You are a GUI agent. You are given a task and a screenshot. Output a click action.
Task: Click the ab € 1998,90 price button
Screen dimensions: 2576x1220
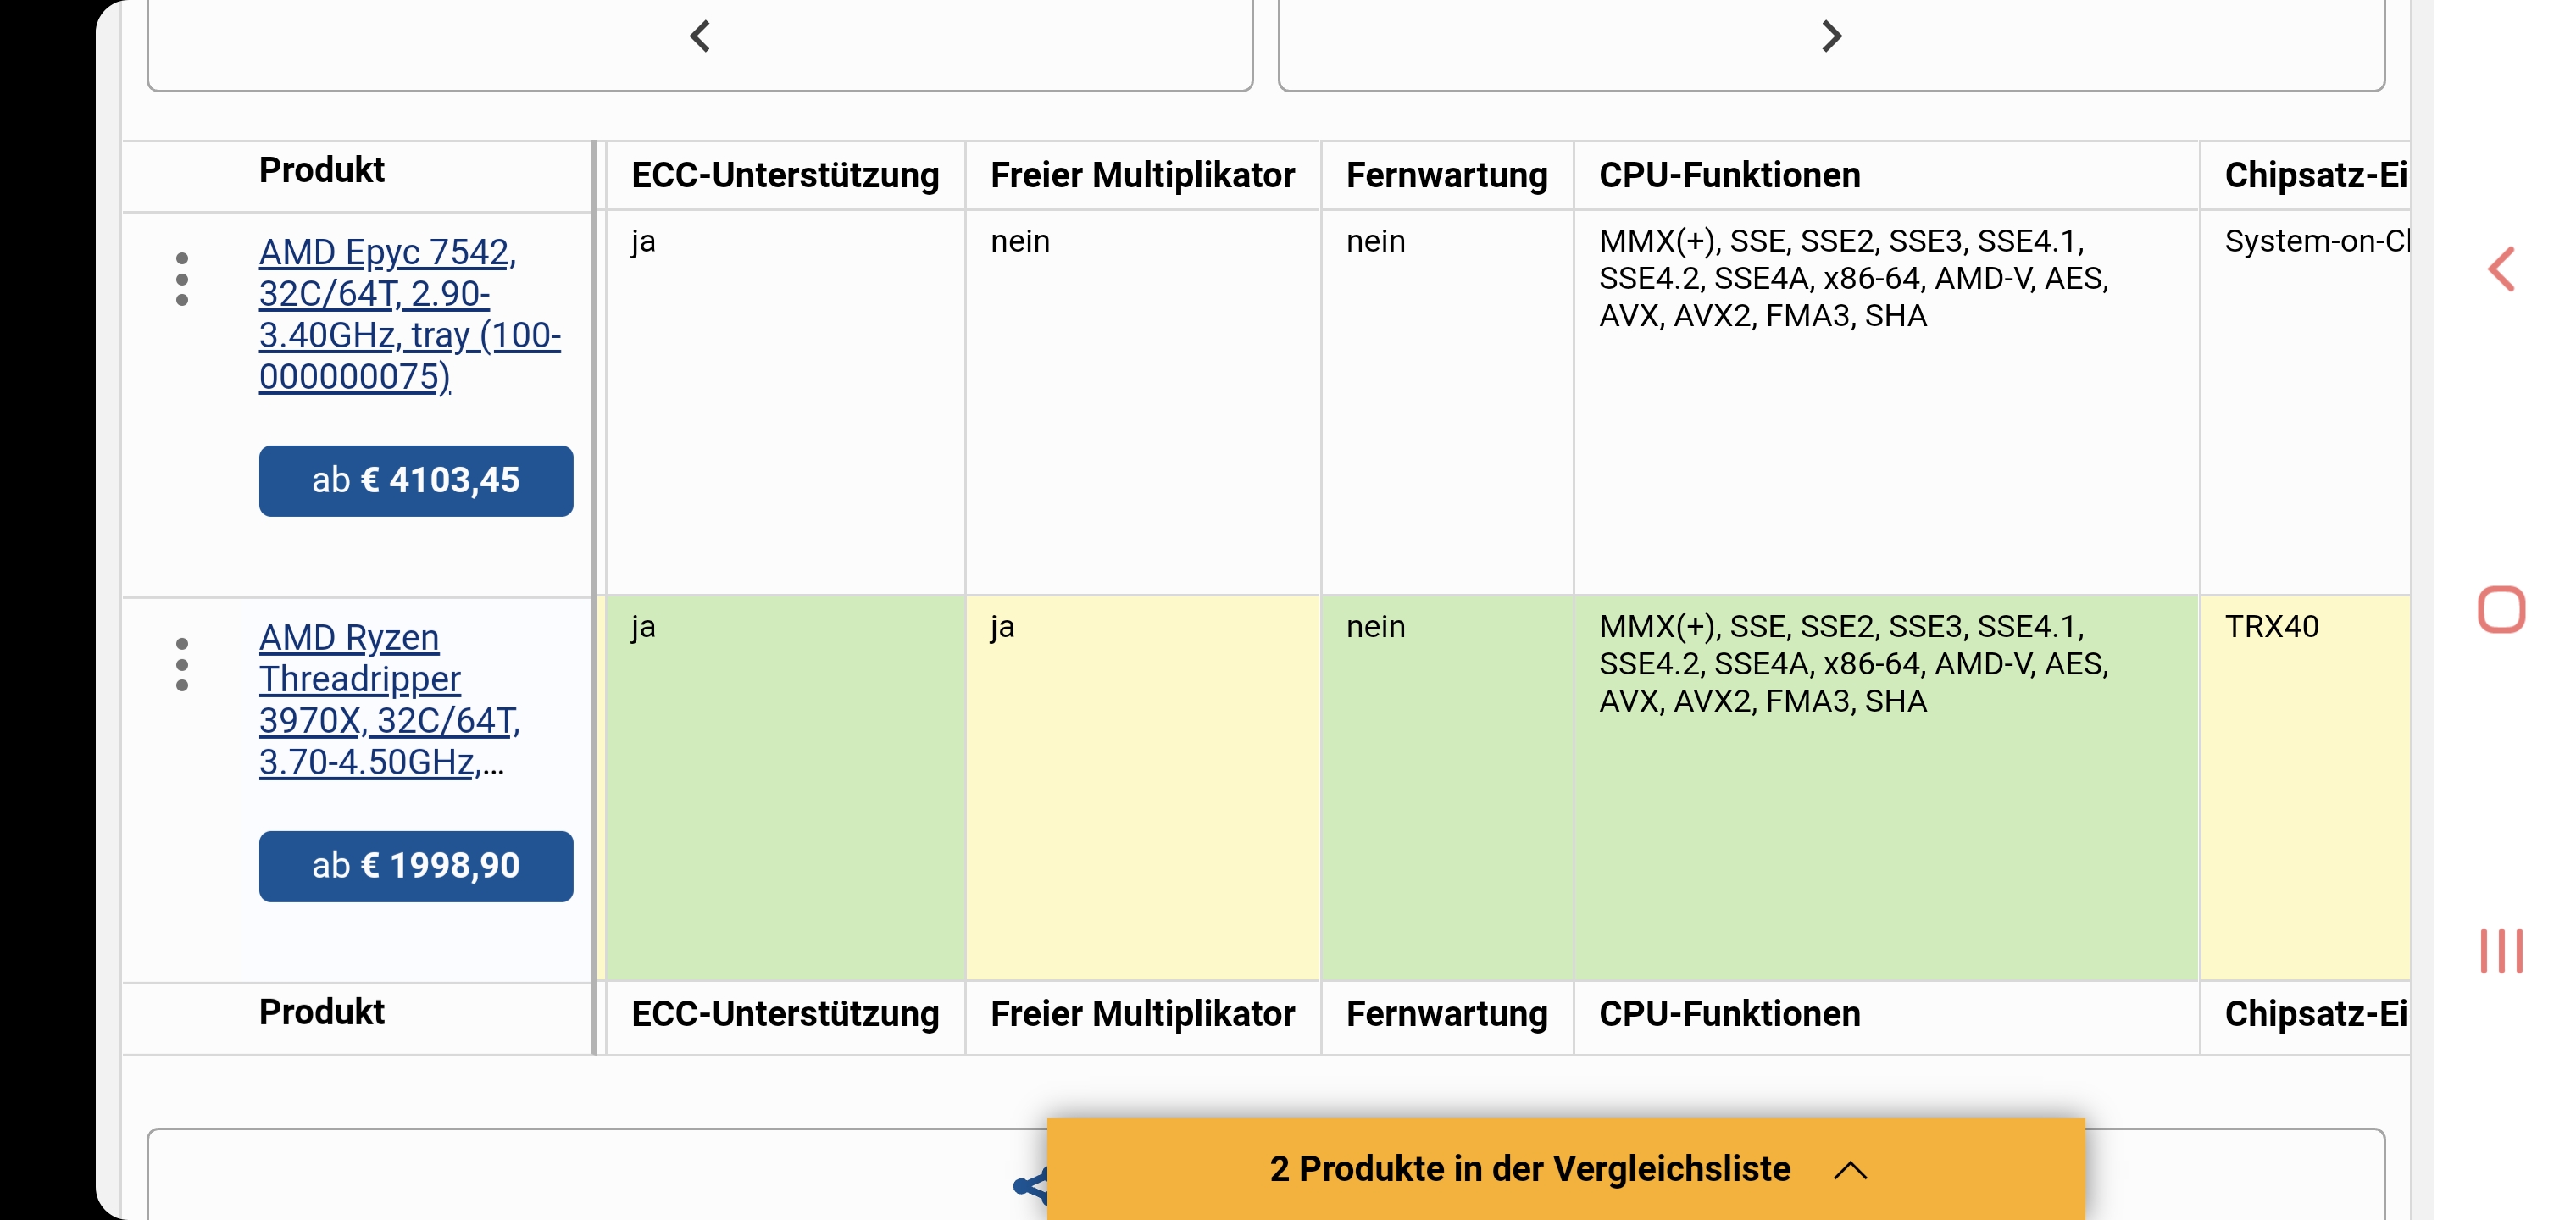416,866
